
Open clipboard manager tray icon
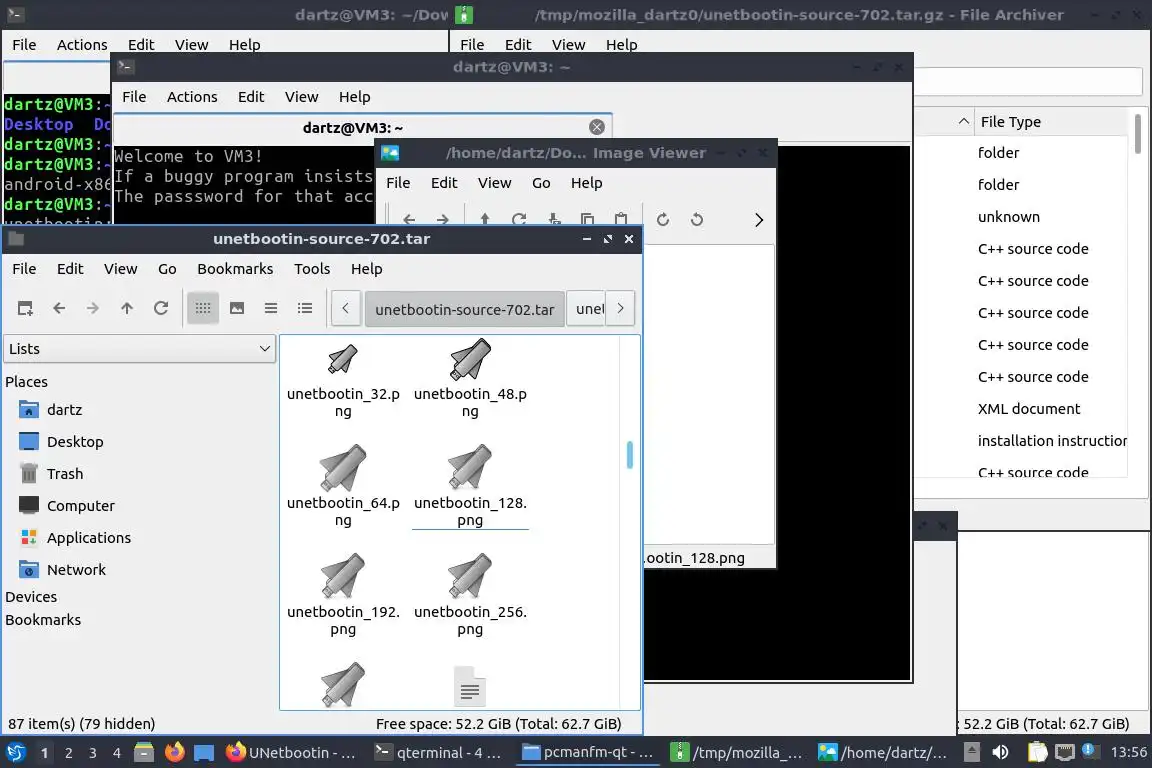tap(1037, 753)
